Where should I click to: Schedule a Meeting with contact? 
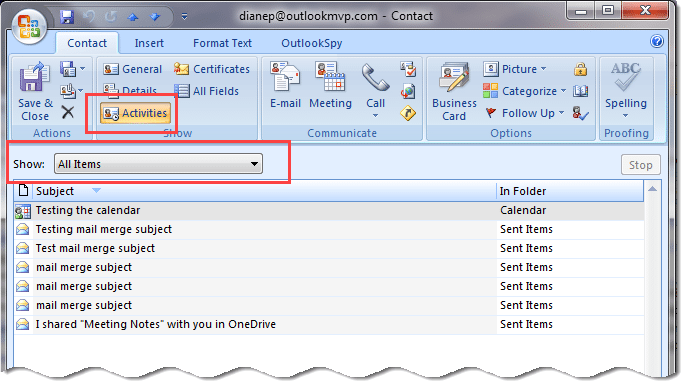pos(330,86)
